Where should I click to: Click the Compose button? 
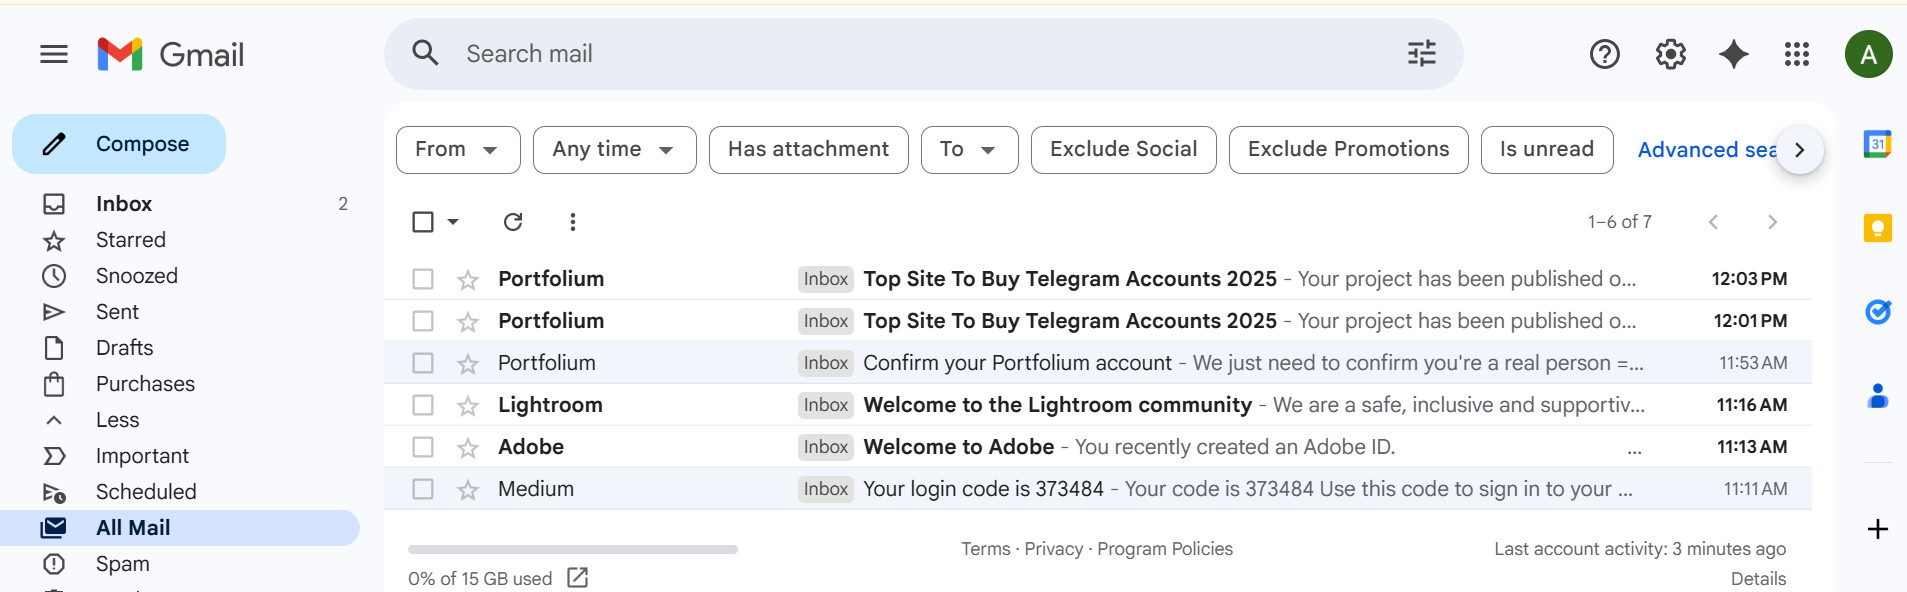click(x=119, y=144)
